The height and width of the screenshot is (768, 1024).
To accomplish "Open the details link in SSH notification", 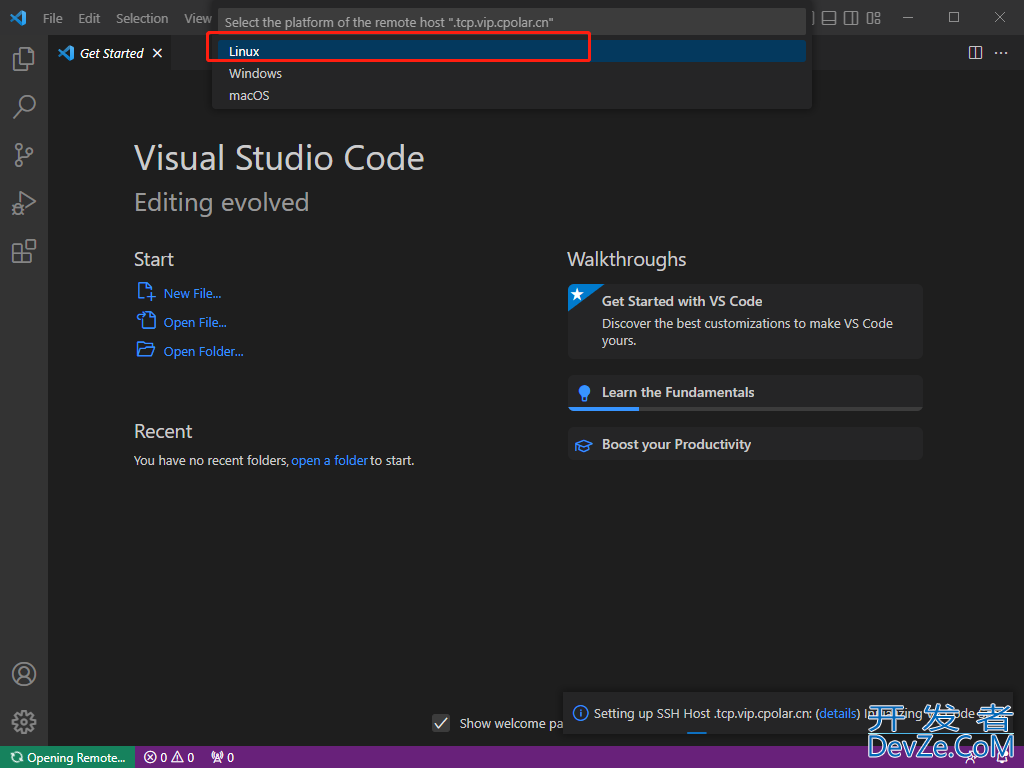I will point(837,713).
